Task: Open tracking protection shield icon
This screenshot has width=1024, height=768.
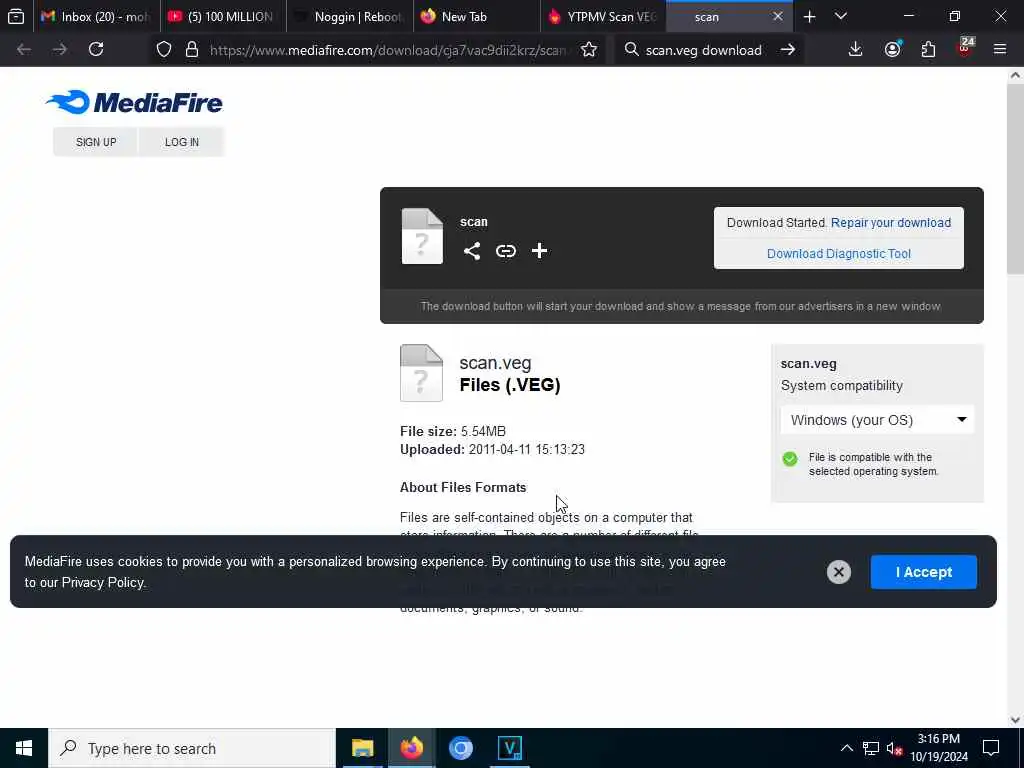Action: pos(164,49)
